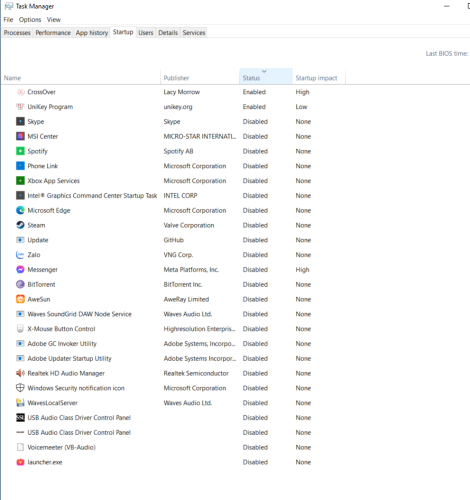Image resolution: width=470 pixels, height=500 pixels.
Task: Click the BitTorrent icon
Action: click(x=20, y=284)
